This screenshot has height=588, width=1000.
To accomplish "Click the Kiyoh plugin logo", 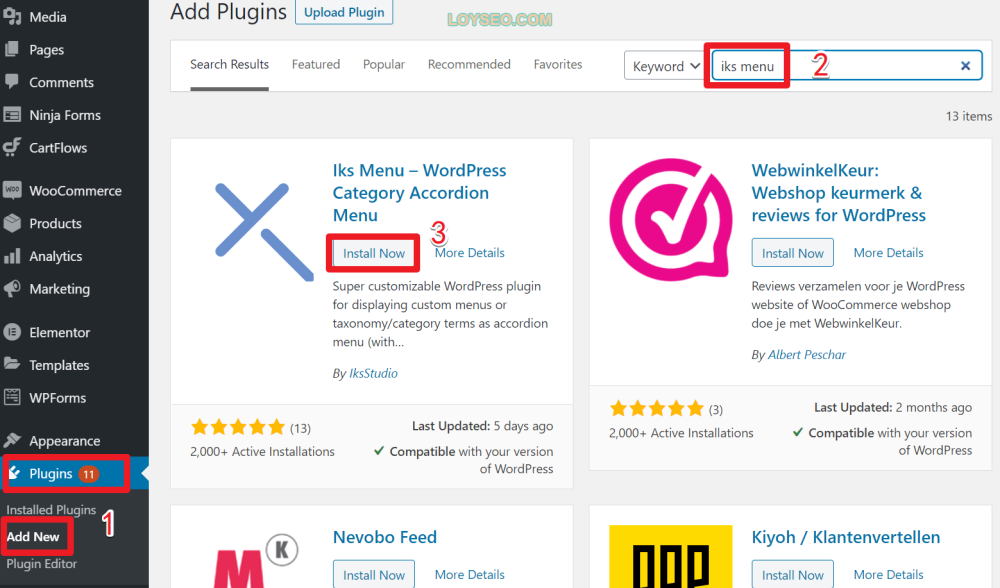I will click(671, 557).
